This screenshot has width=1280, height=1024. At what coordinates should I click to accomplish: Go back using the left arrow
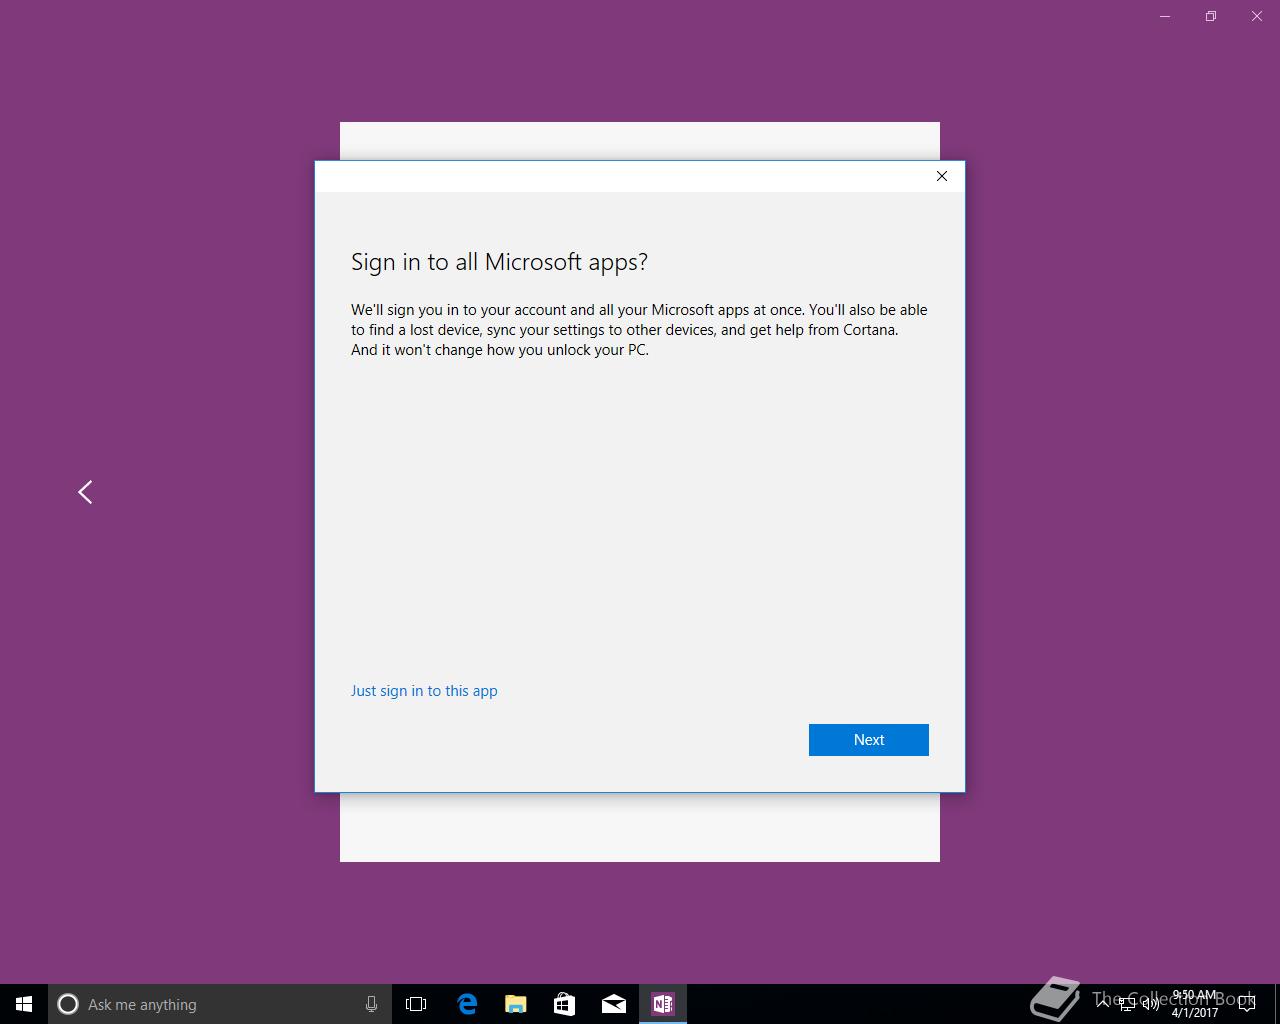(85, 492)
